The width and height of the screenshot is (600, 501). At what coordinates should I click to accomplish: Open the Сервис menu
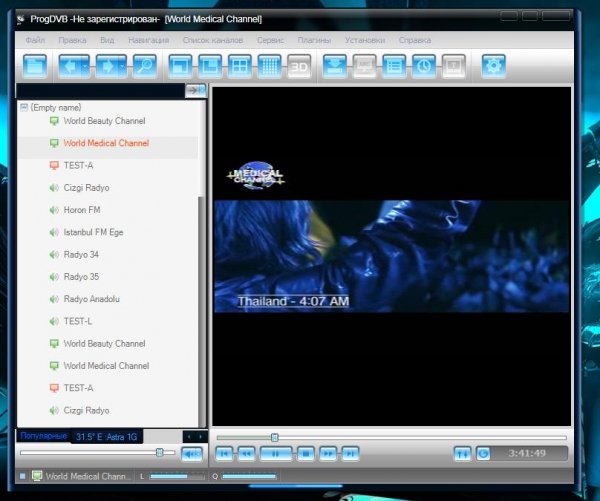point(271,40)
